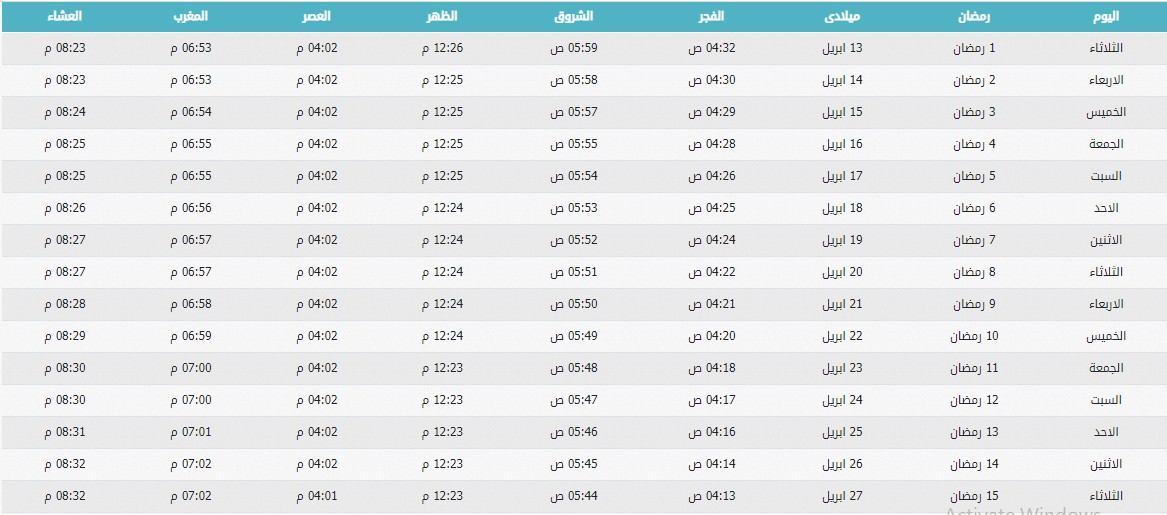
Task: Click the اليوم column header
Action: coord(1105,16)
